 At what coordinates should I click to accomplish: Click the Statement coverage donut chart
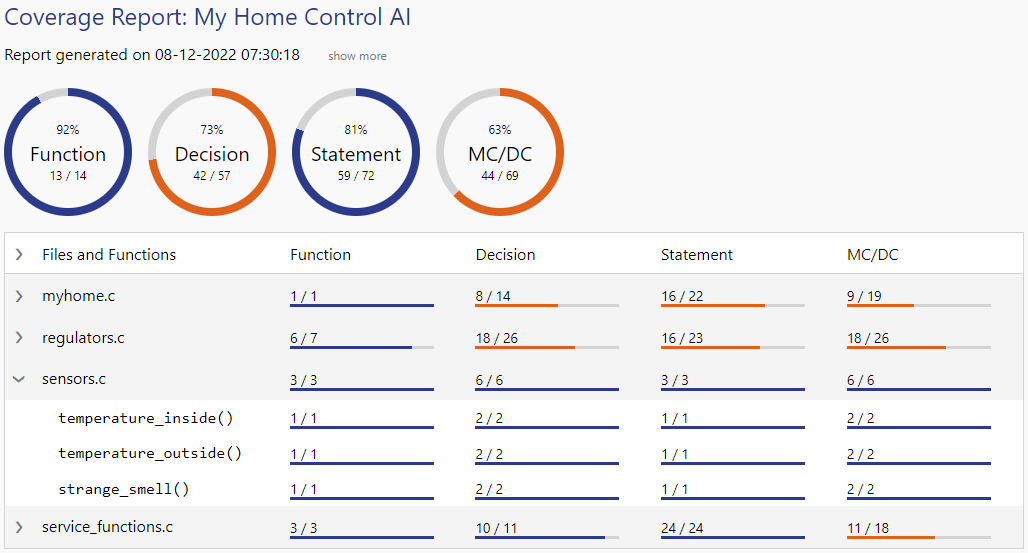click(x=356, y=152)
